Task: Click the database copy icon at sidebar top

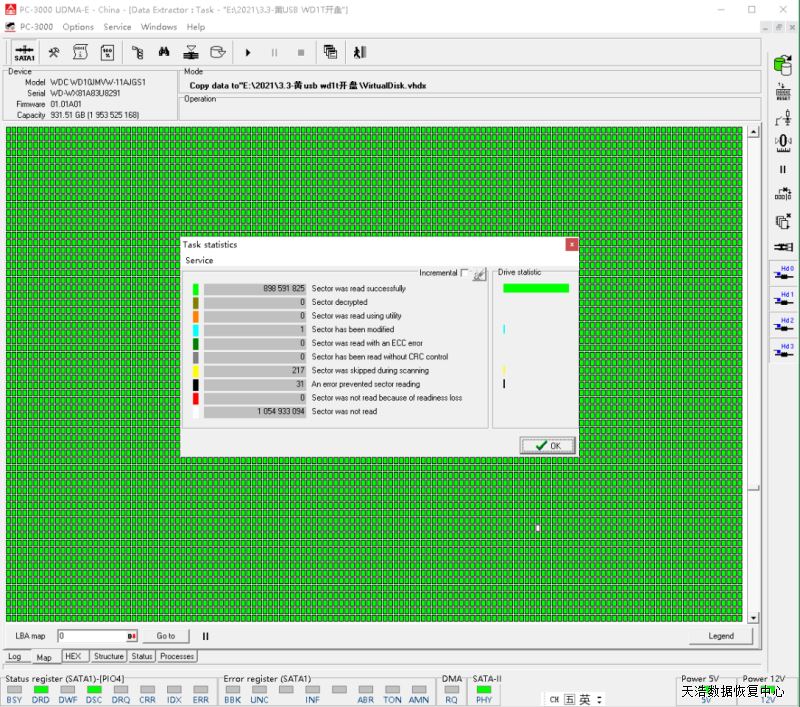Action: click(x=783, y=64)
